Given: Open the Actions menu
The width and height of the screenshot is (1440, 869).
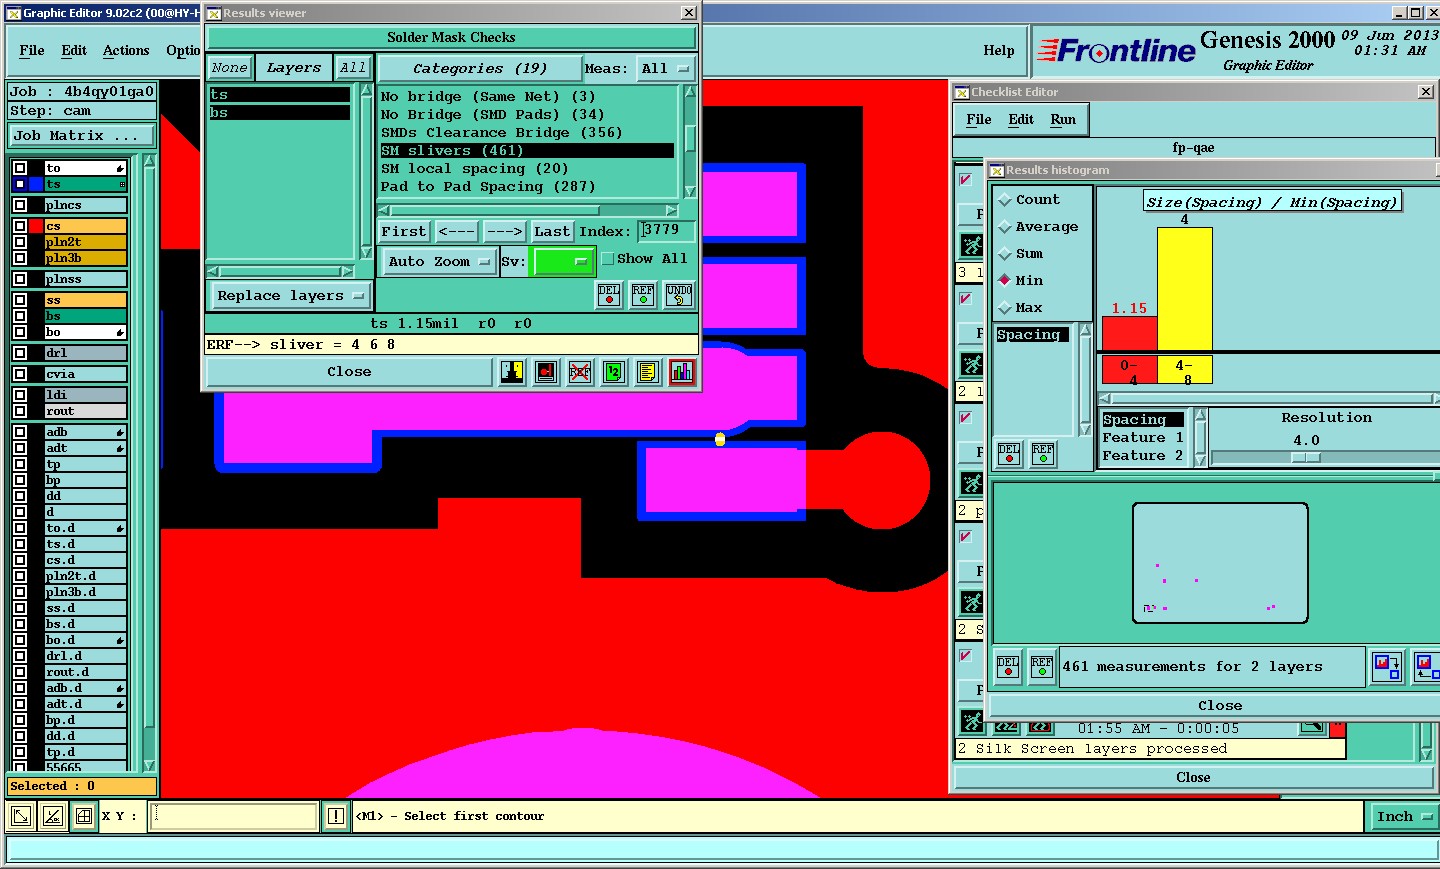Looking at the screenshot, I should pos(126,50).
